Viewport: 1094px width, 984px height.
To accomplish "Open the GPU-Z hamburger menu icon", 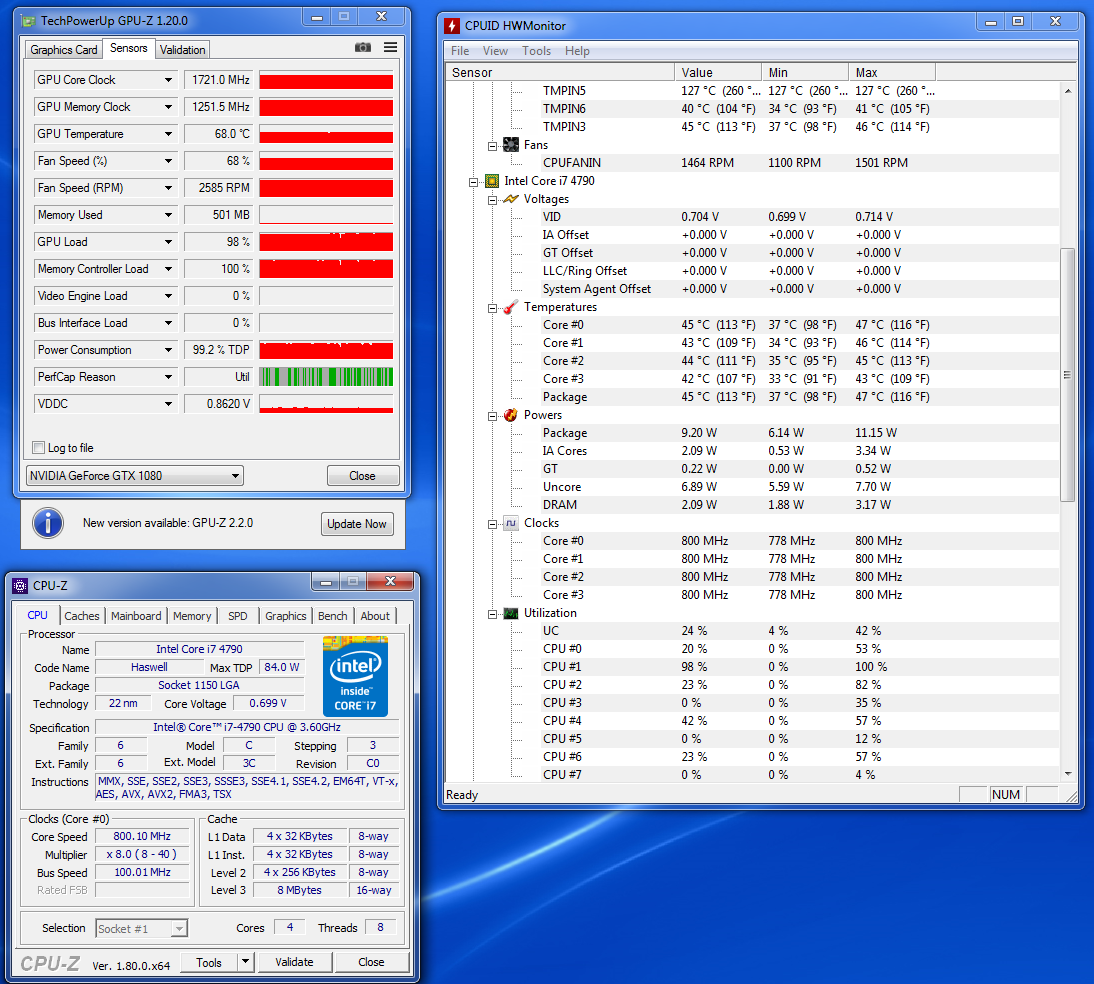I will click(391, 47).
